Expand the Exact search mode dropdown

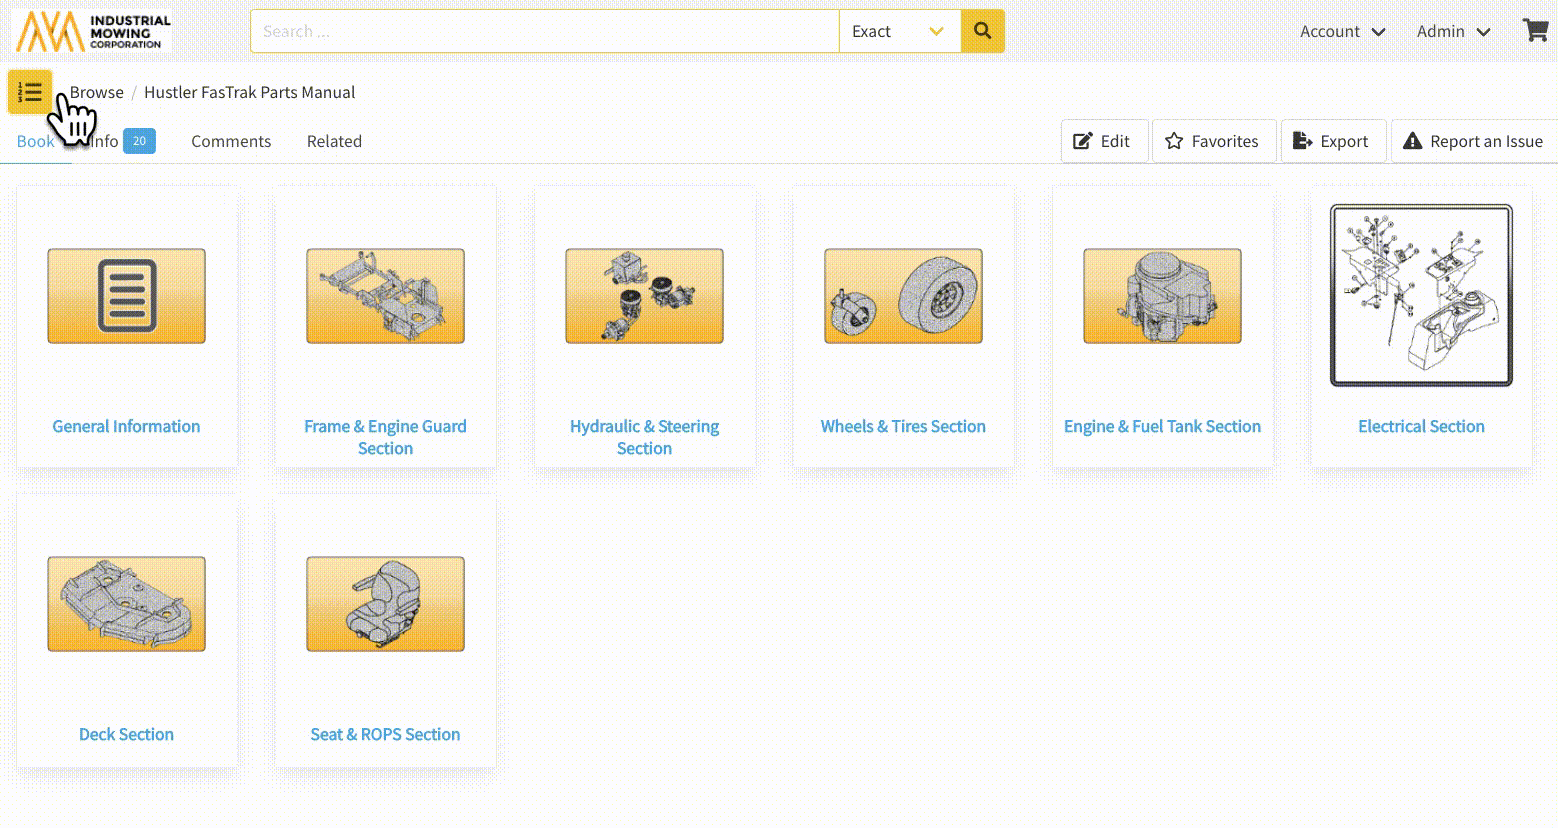tap(899, 31)
